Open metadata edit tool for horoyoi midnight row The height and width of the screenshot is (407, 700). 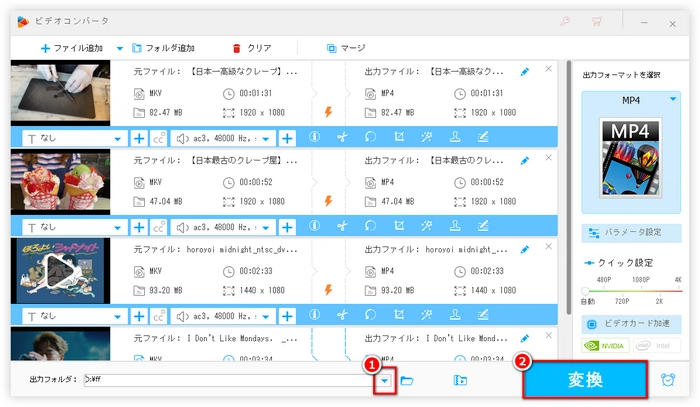(x=483, y=315)
